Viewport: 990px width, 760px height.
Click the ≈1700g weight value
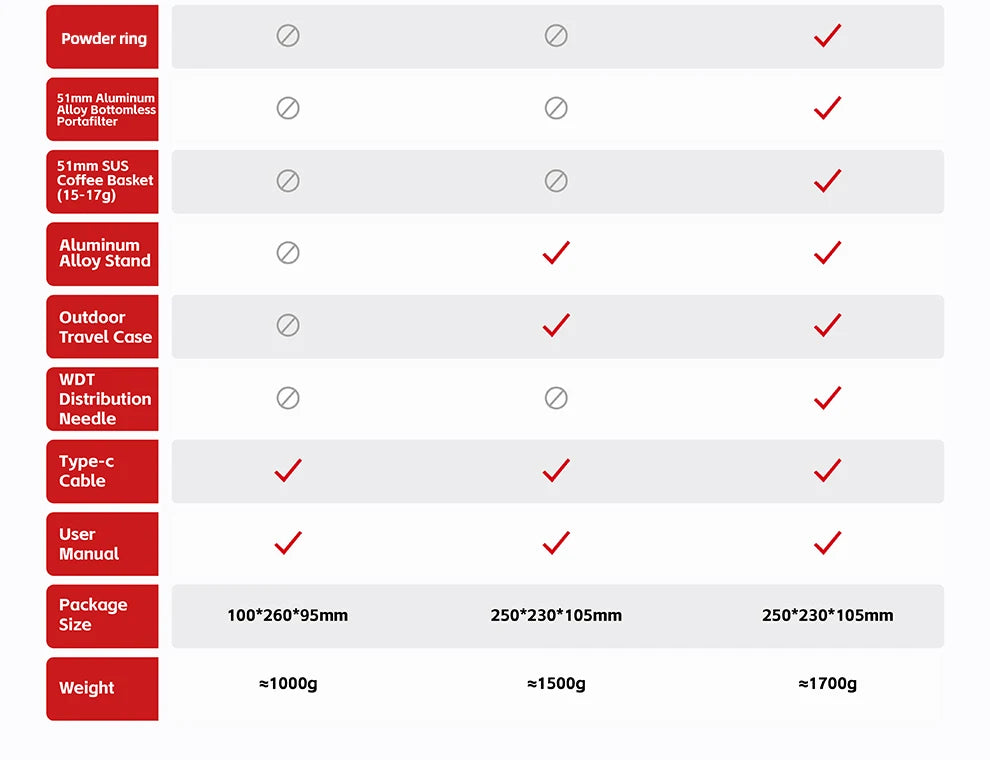827,684
